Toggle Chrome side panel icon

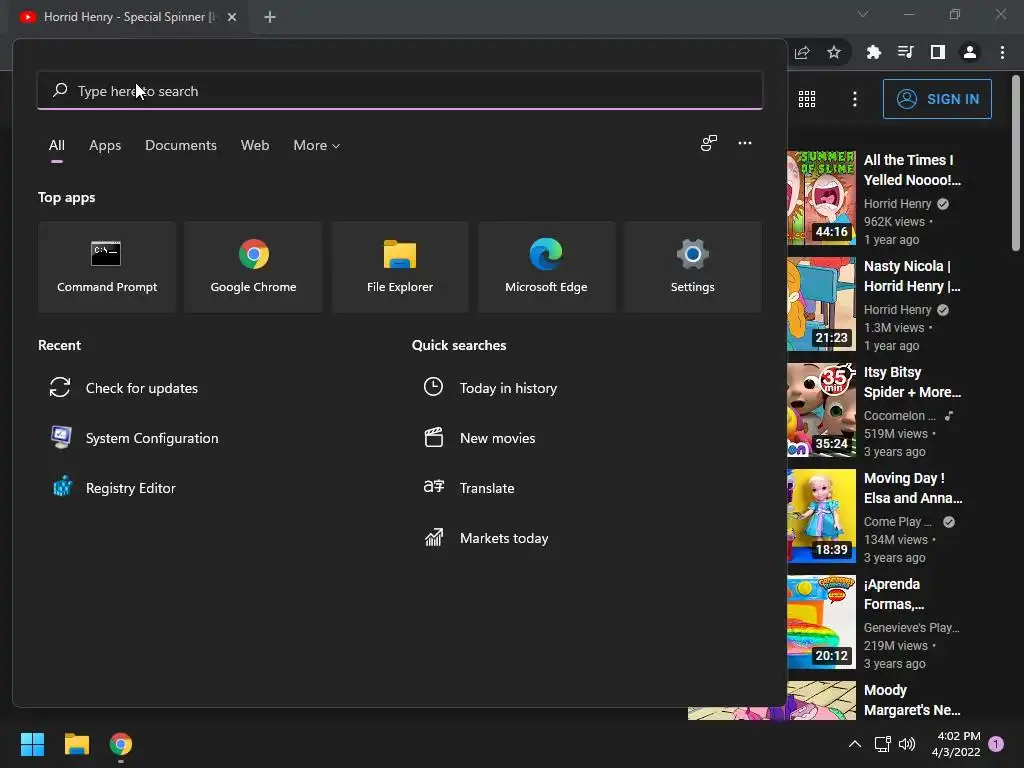pos(937,52)
